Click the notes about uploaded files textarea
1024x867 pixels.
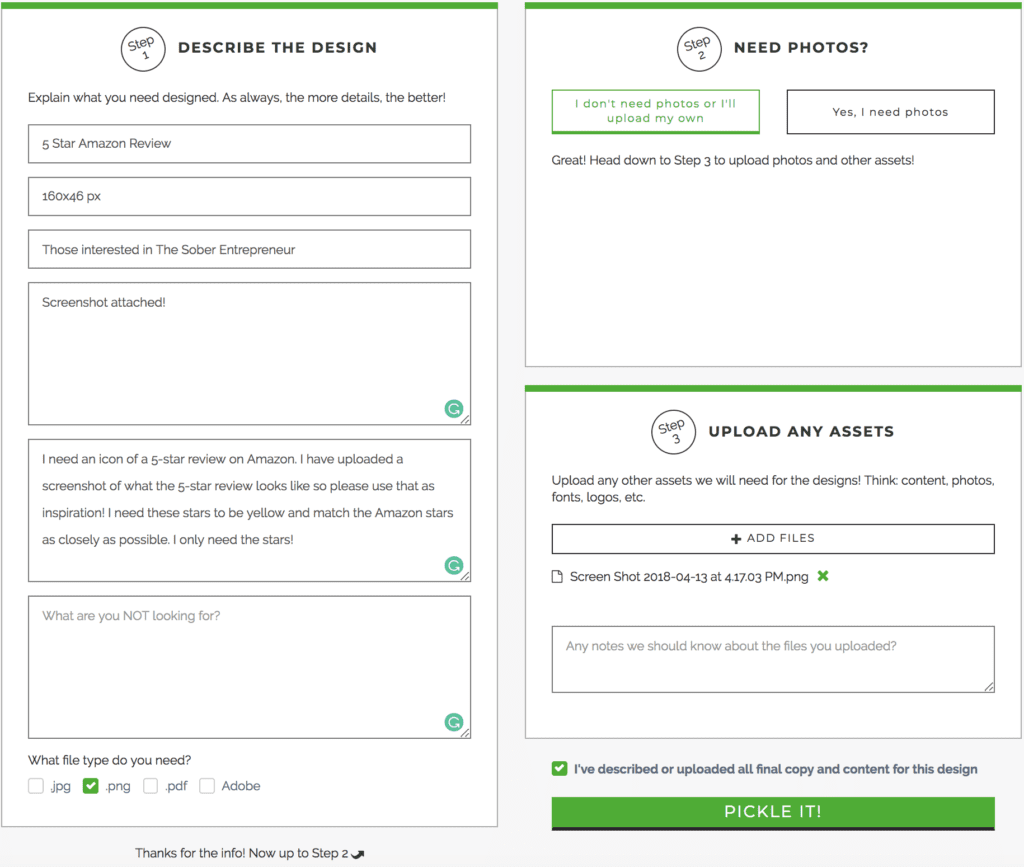[x=773, y=659]
